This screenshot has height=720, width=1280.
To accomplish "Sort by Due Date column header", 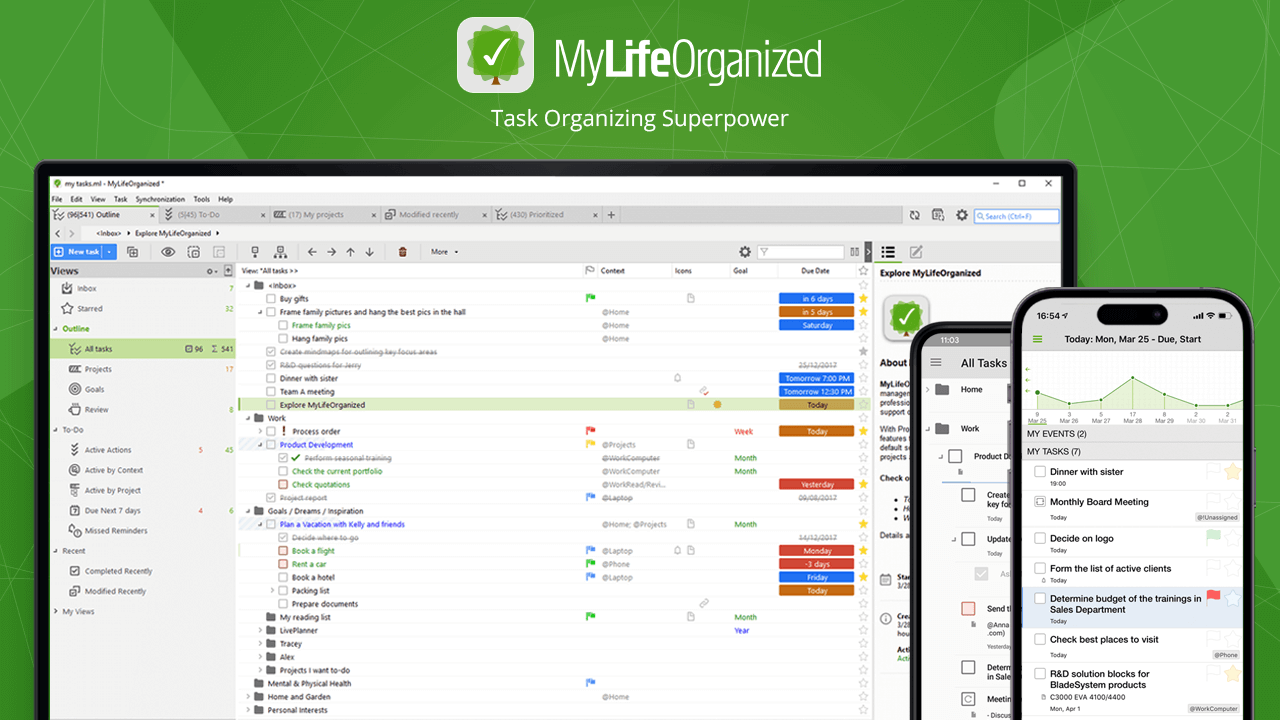I will click(x=816, y=271).
